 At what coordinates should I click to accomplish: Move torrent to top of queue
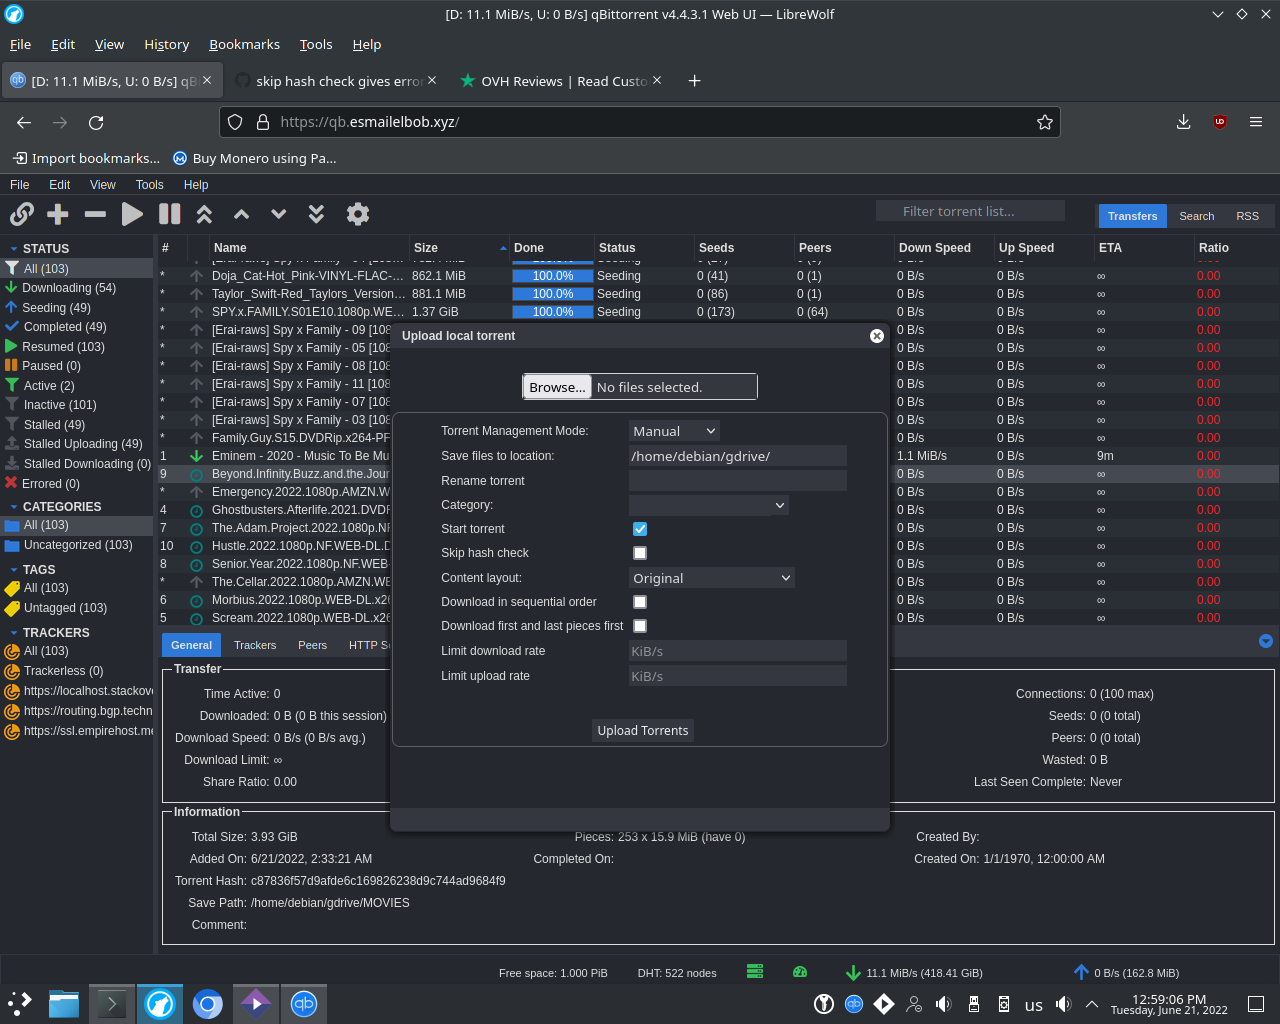click(x=203, y=214)
